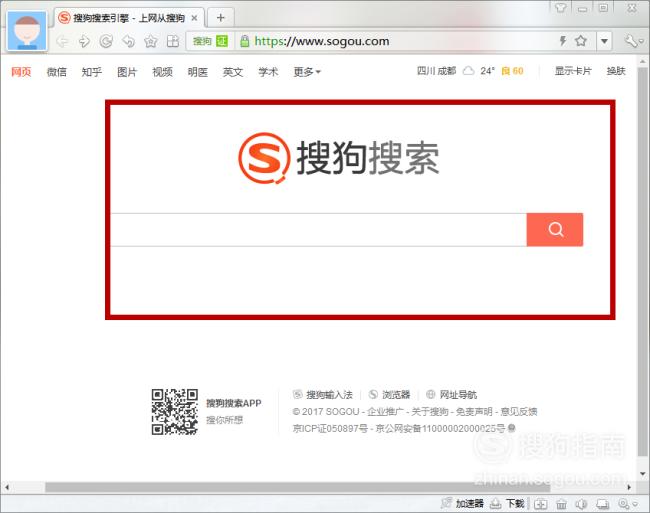
Task: Bookmark page with address bar star
Action: pos(581,41)
